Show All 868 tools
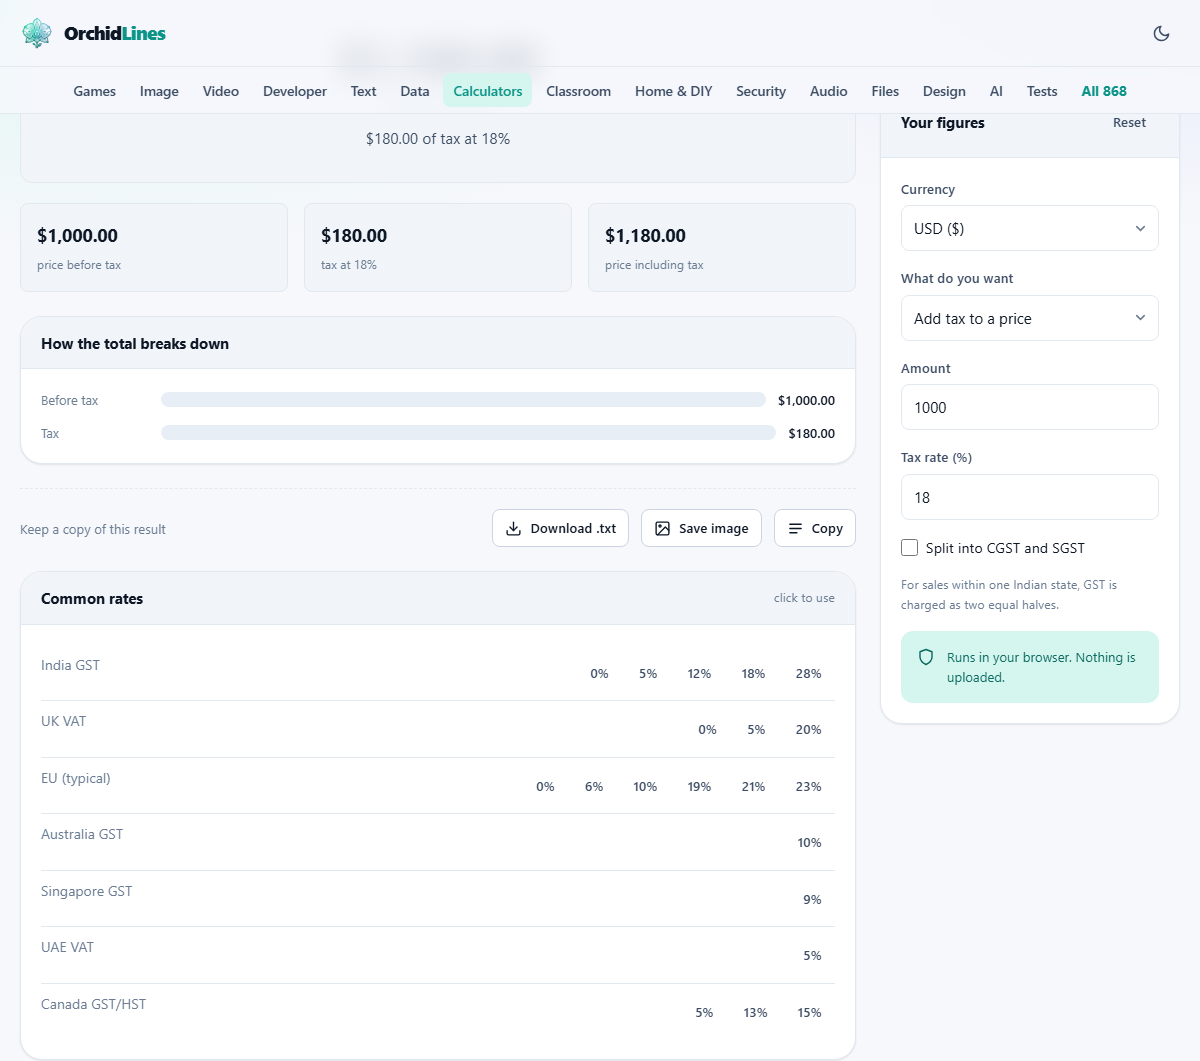The height and width of the screenshot is (1061, 1200). pos(1104,91)
